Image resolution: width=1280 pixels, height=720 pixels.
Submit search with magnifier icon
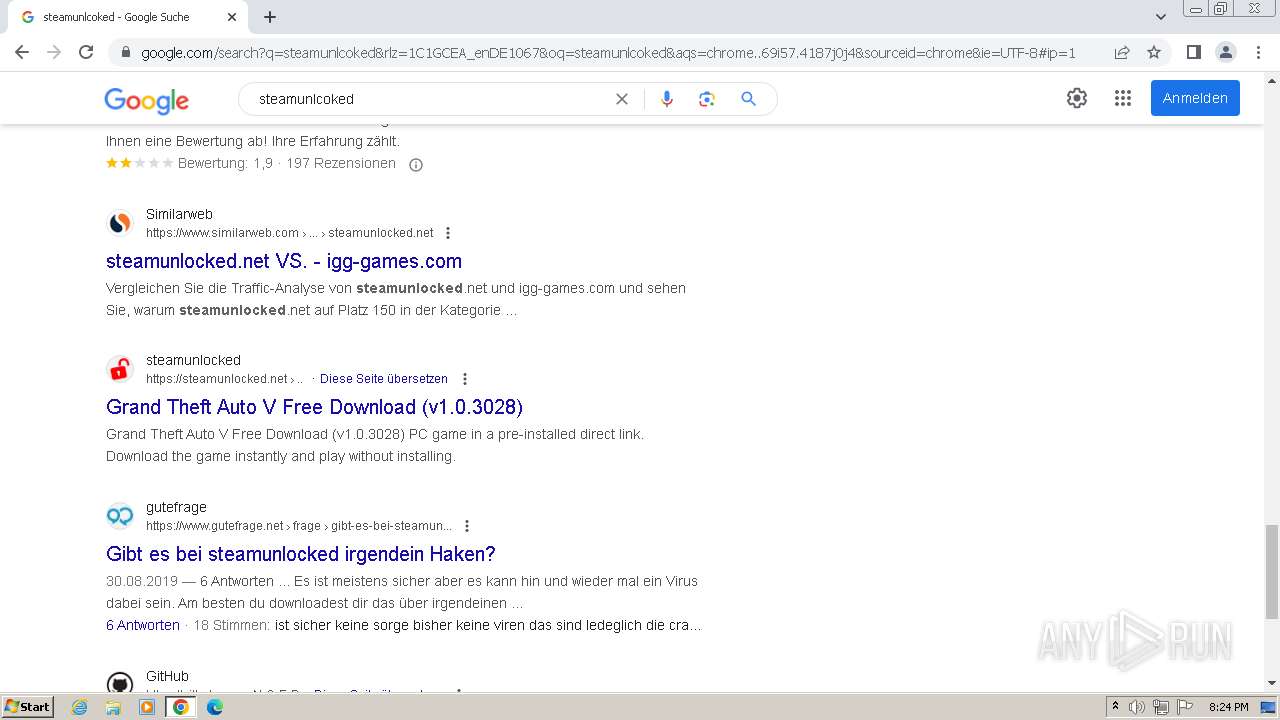pos(748,99)
